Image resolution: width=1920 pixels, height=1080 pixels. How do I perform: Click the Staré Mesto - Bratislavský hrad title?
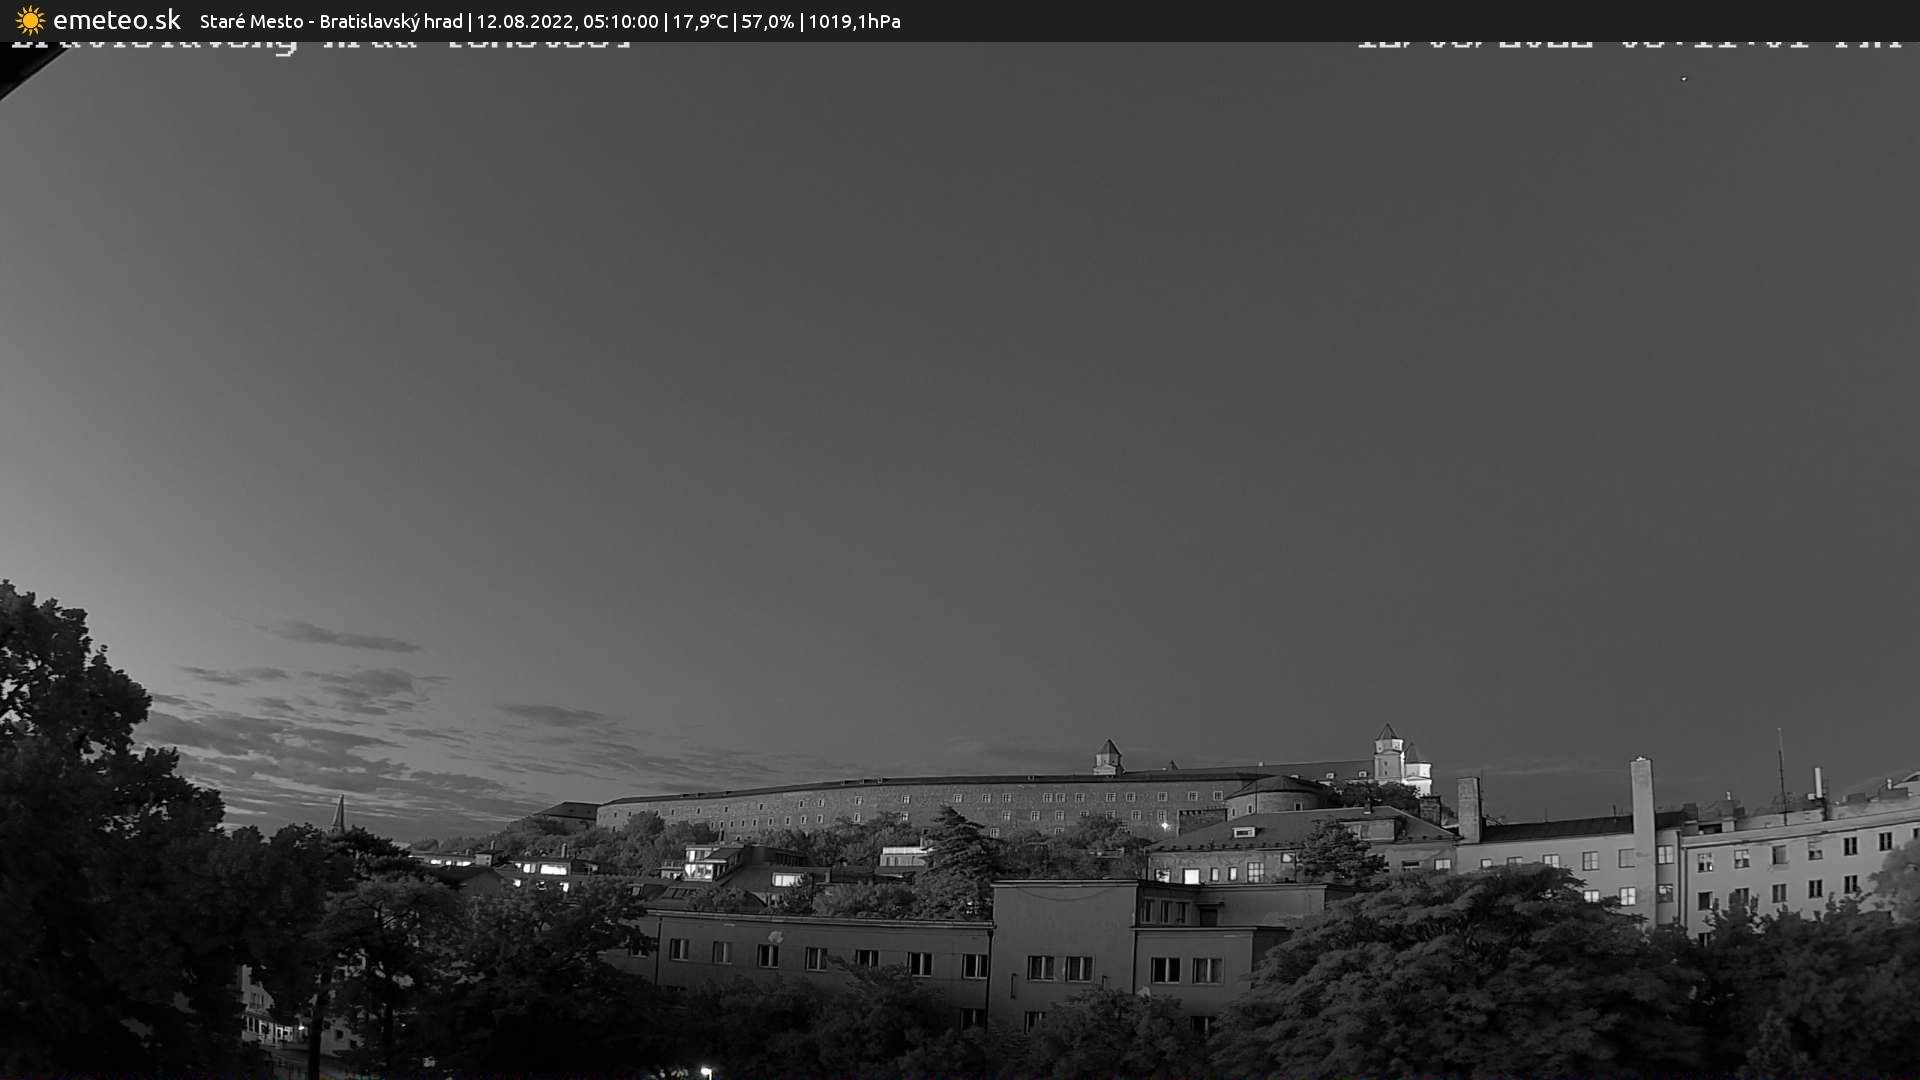[331, 21]
